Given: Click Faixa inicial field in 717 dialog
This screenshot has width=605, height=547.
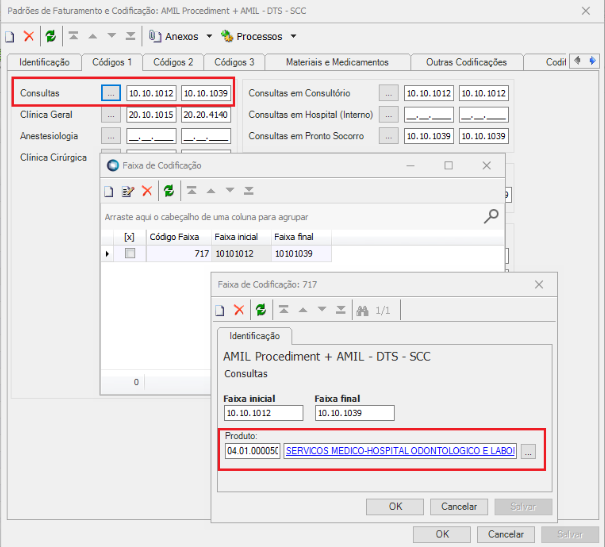Looking at the screenshot, I should [264, 413].
